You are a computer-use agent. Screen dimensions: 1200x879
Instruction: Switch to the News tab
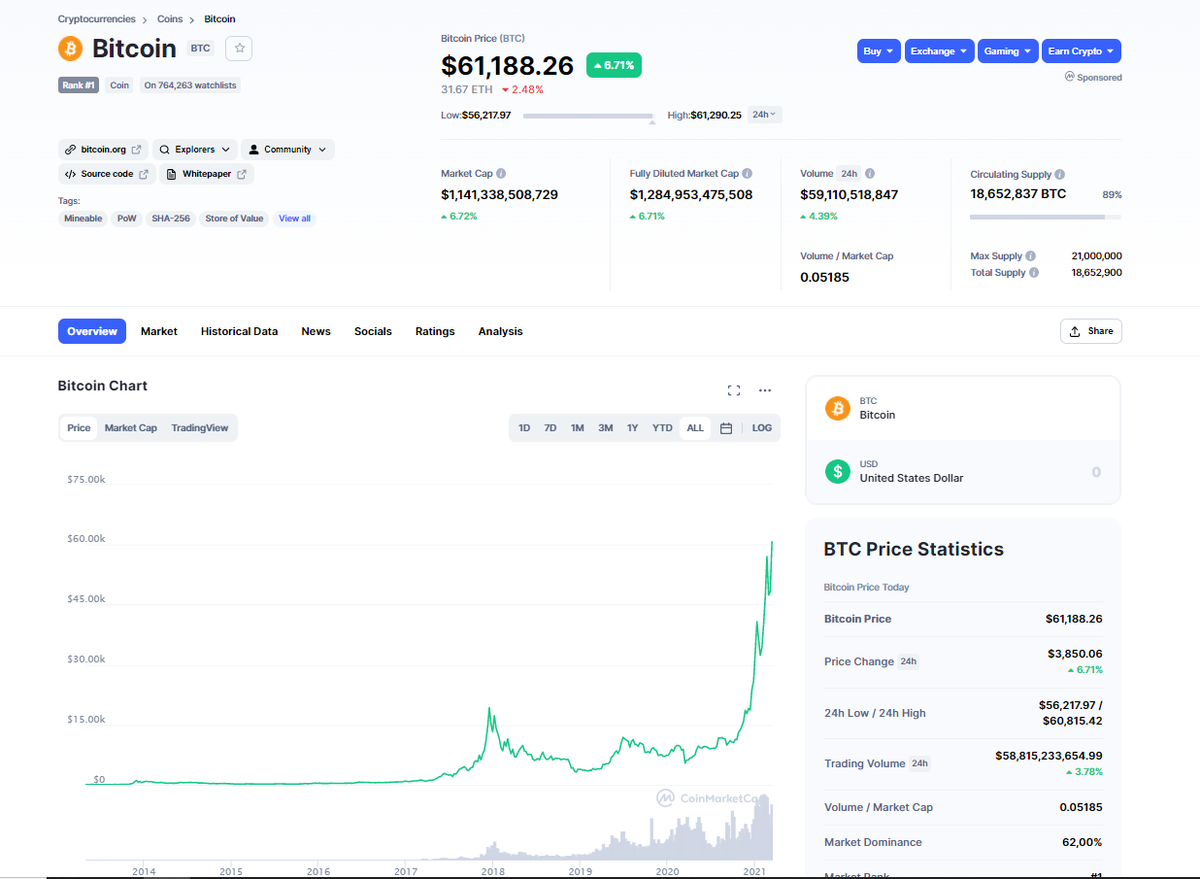pos(316,331)
